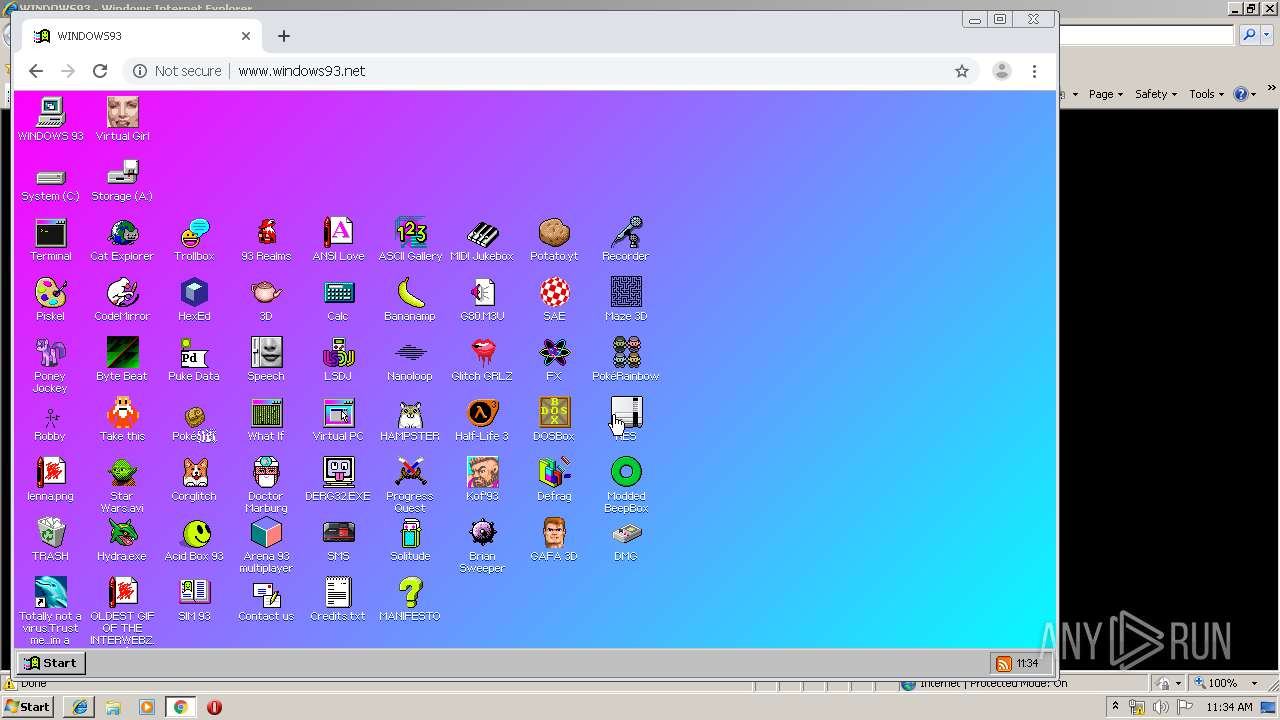Open Internet Explorer Page menu
Screen dimensions: 1280x720
1105,94
